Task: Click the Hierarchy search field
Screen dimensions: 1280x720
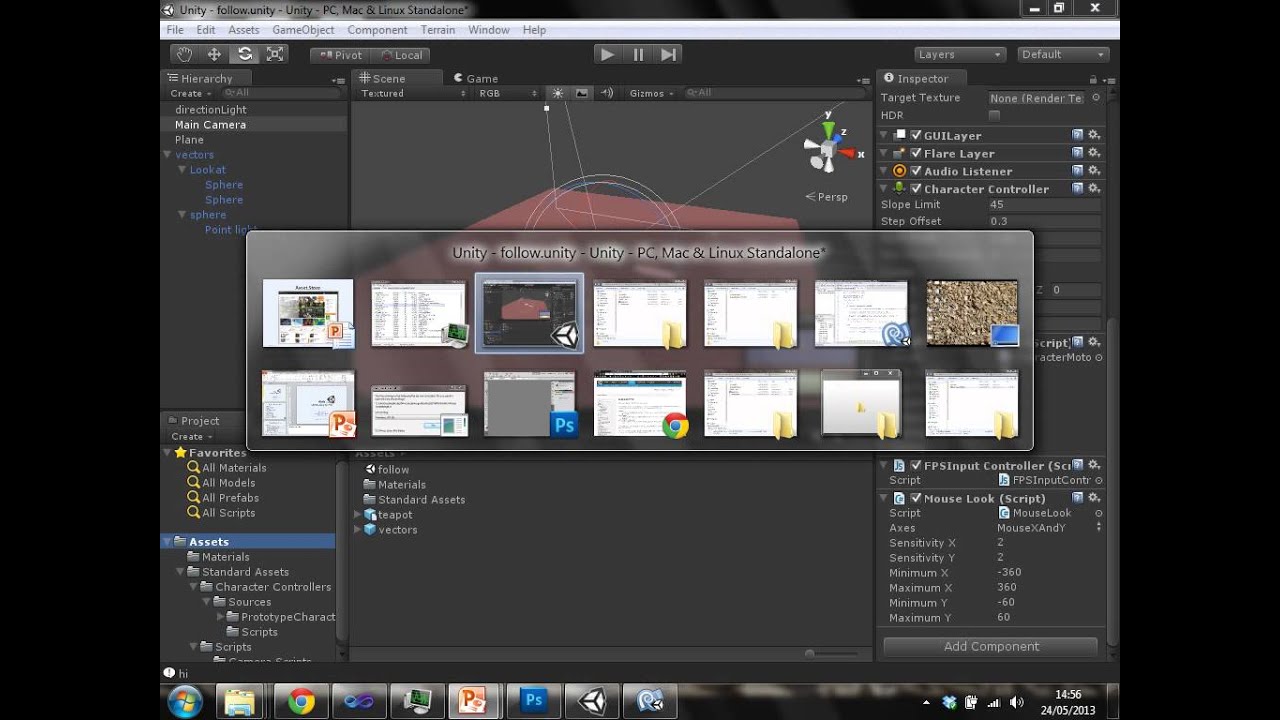Action: click(x=283, y=93)
